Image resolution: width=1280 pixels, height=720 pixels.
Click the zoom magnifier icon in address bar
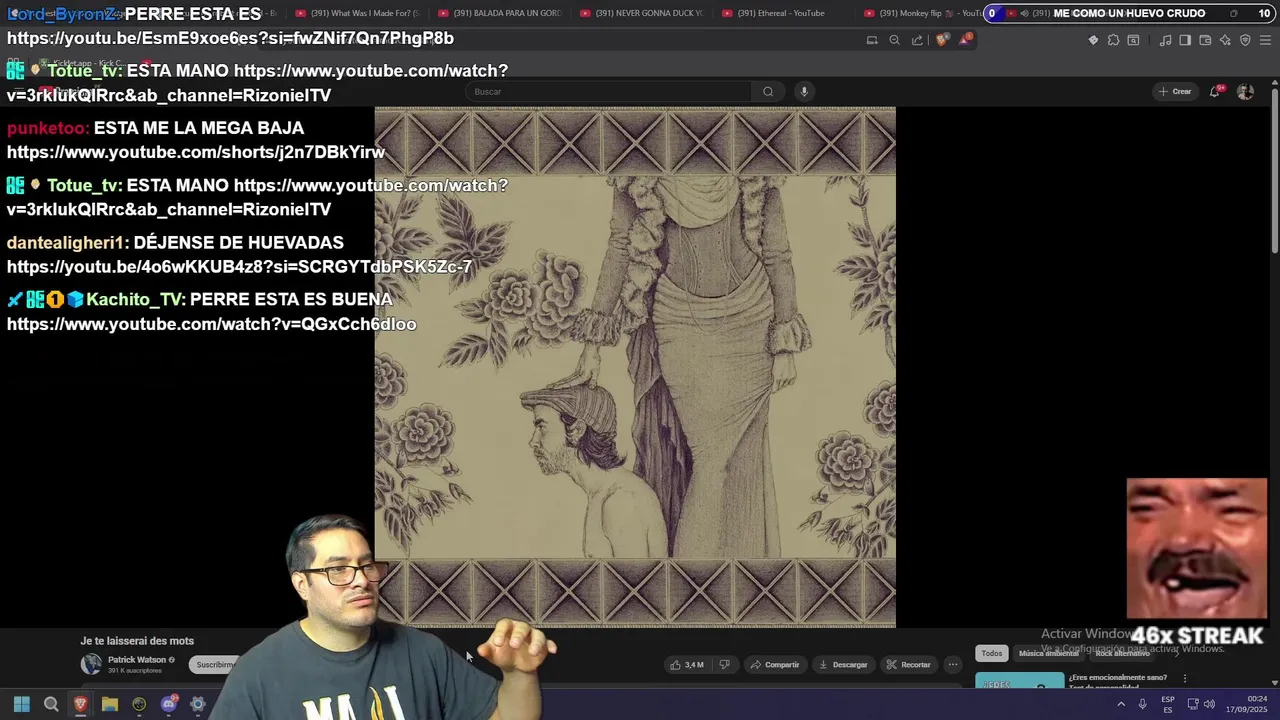point(894,40)
